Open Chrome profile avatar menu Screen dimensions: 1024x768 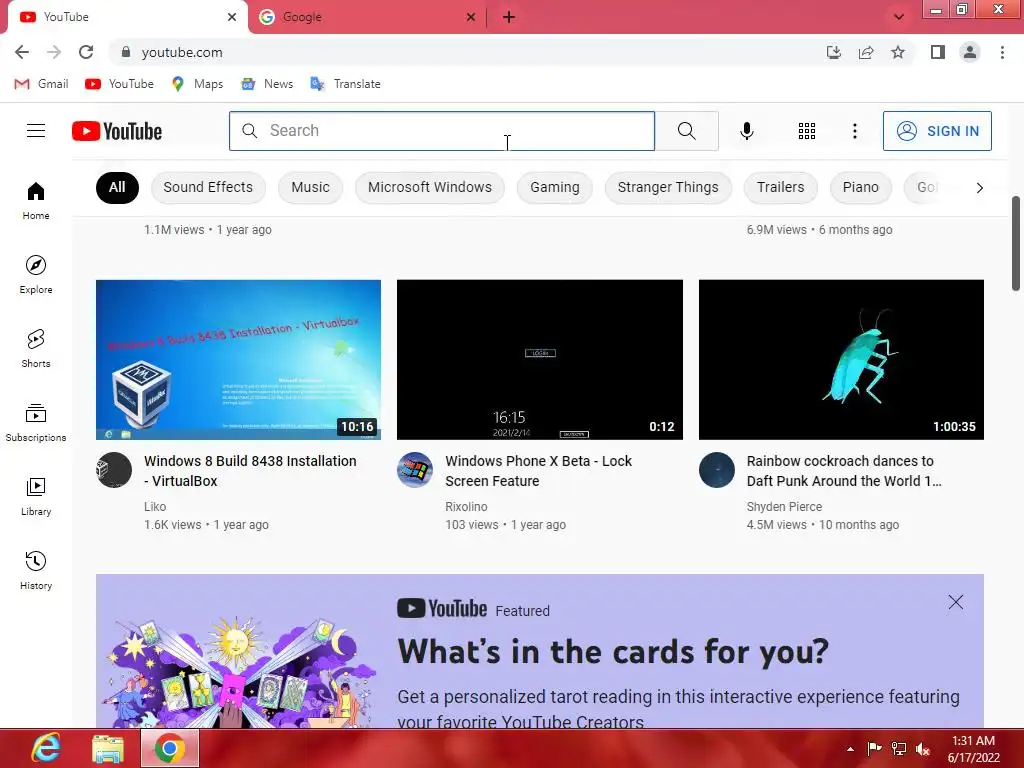tap(970, 52)
